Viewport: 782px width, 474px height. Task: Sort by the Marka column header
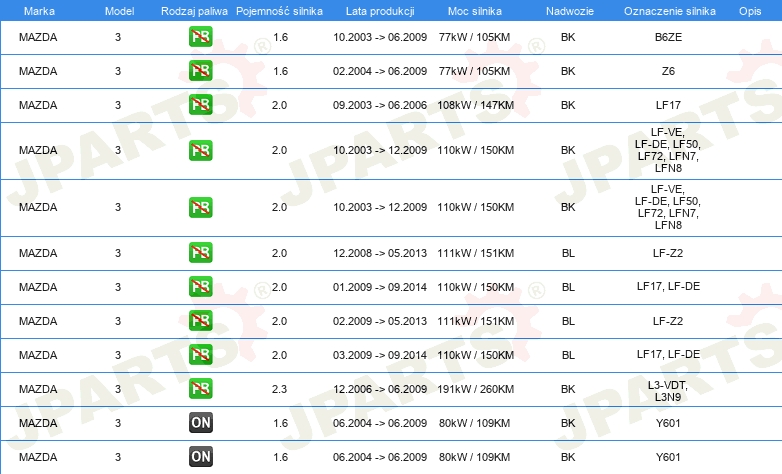(39, 11)
